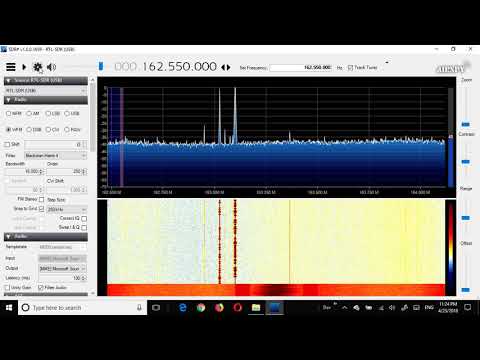Viewport: 480px width, 360px height.
Task: Click the SDR# taskbar icon
Action: 274,307
